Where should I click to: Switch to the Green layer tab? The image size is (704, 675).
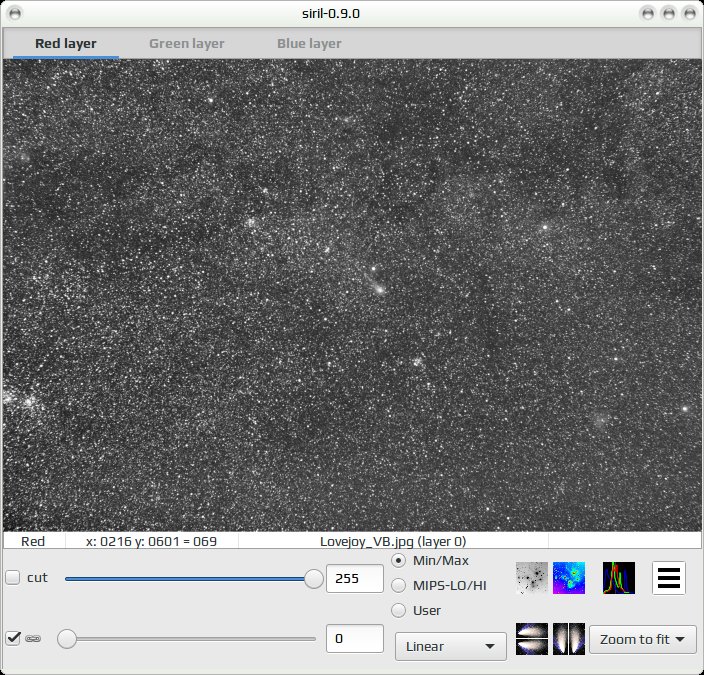point(186,44)
